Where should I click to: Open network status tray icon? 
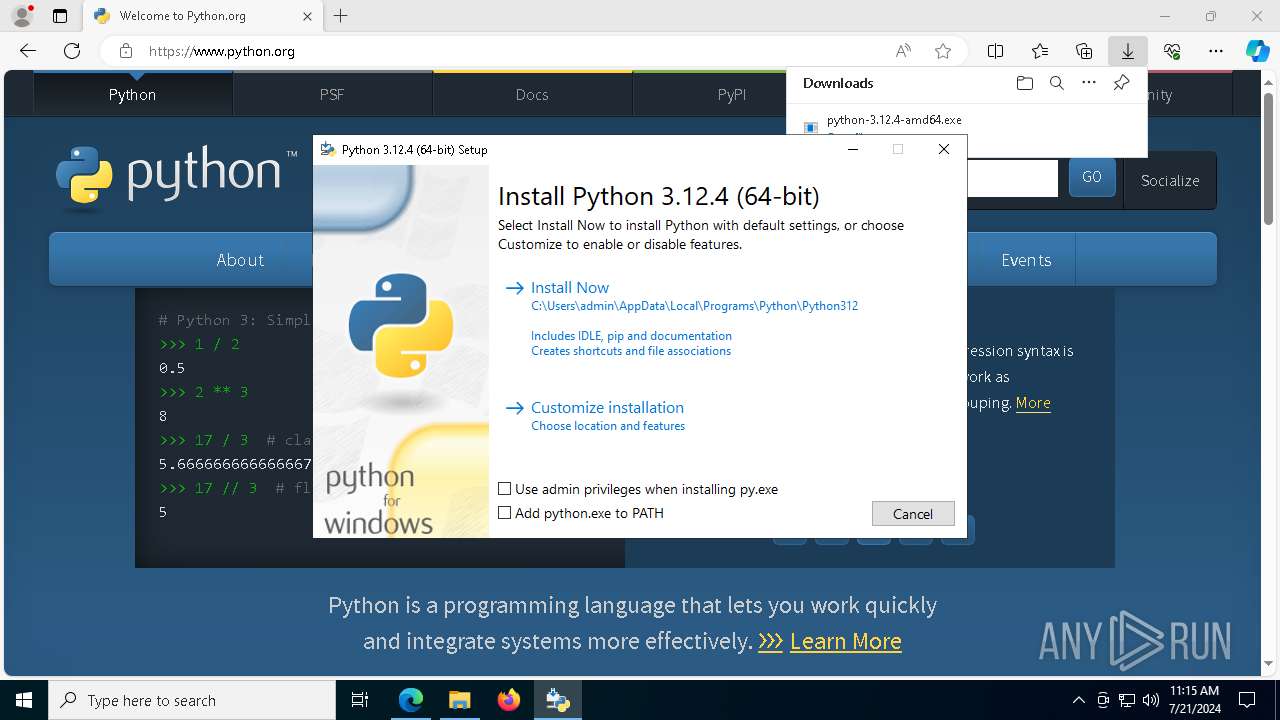coord(1127,700)
